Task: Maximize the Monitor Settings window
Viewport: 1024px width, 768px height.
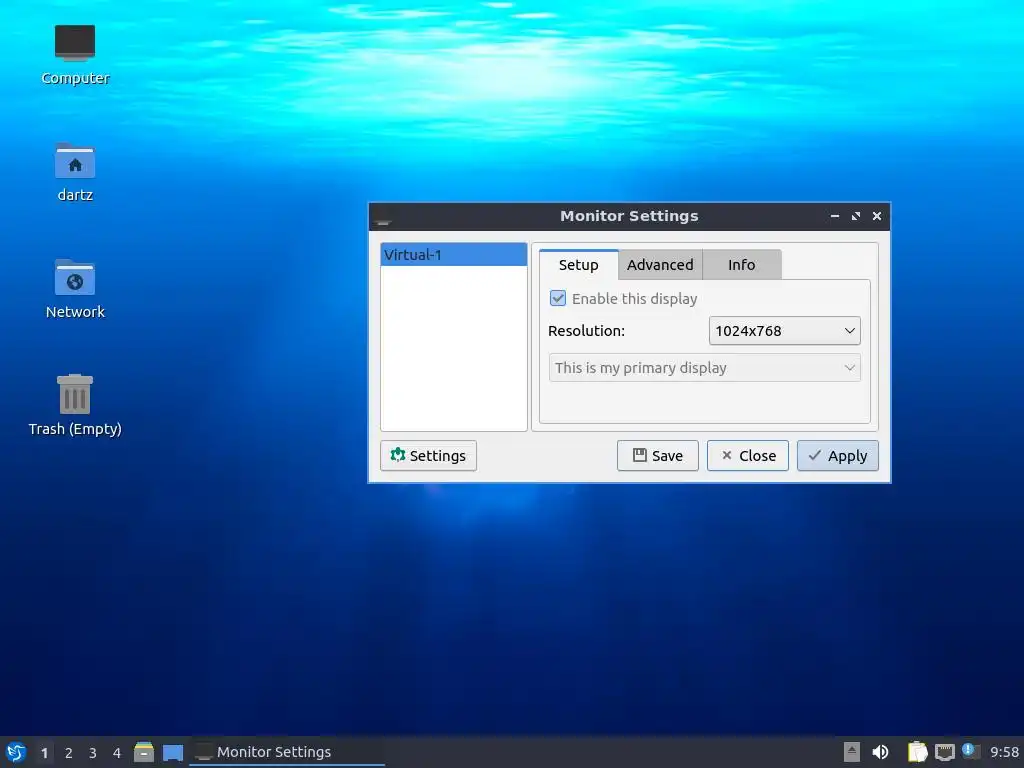Action: (x=856, y=216)
